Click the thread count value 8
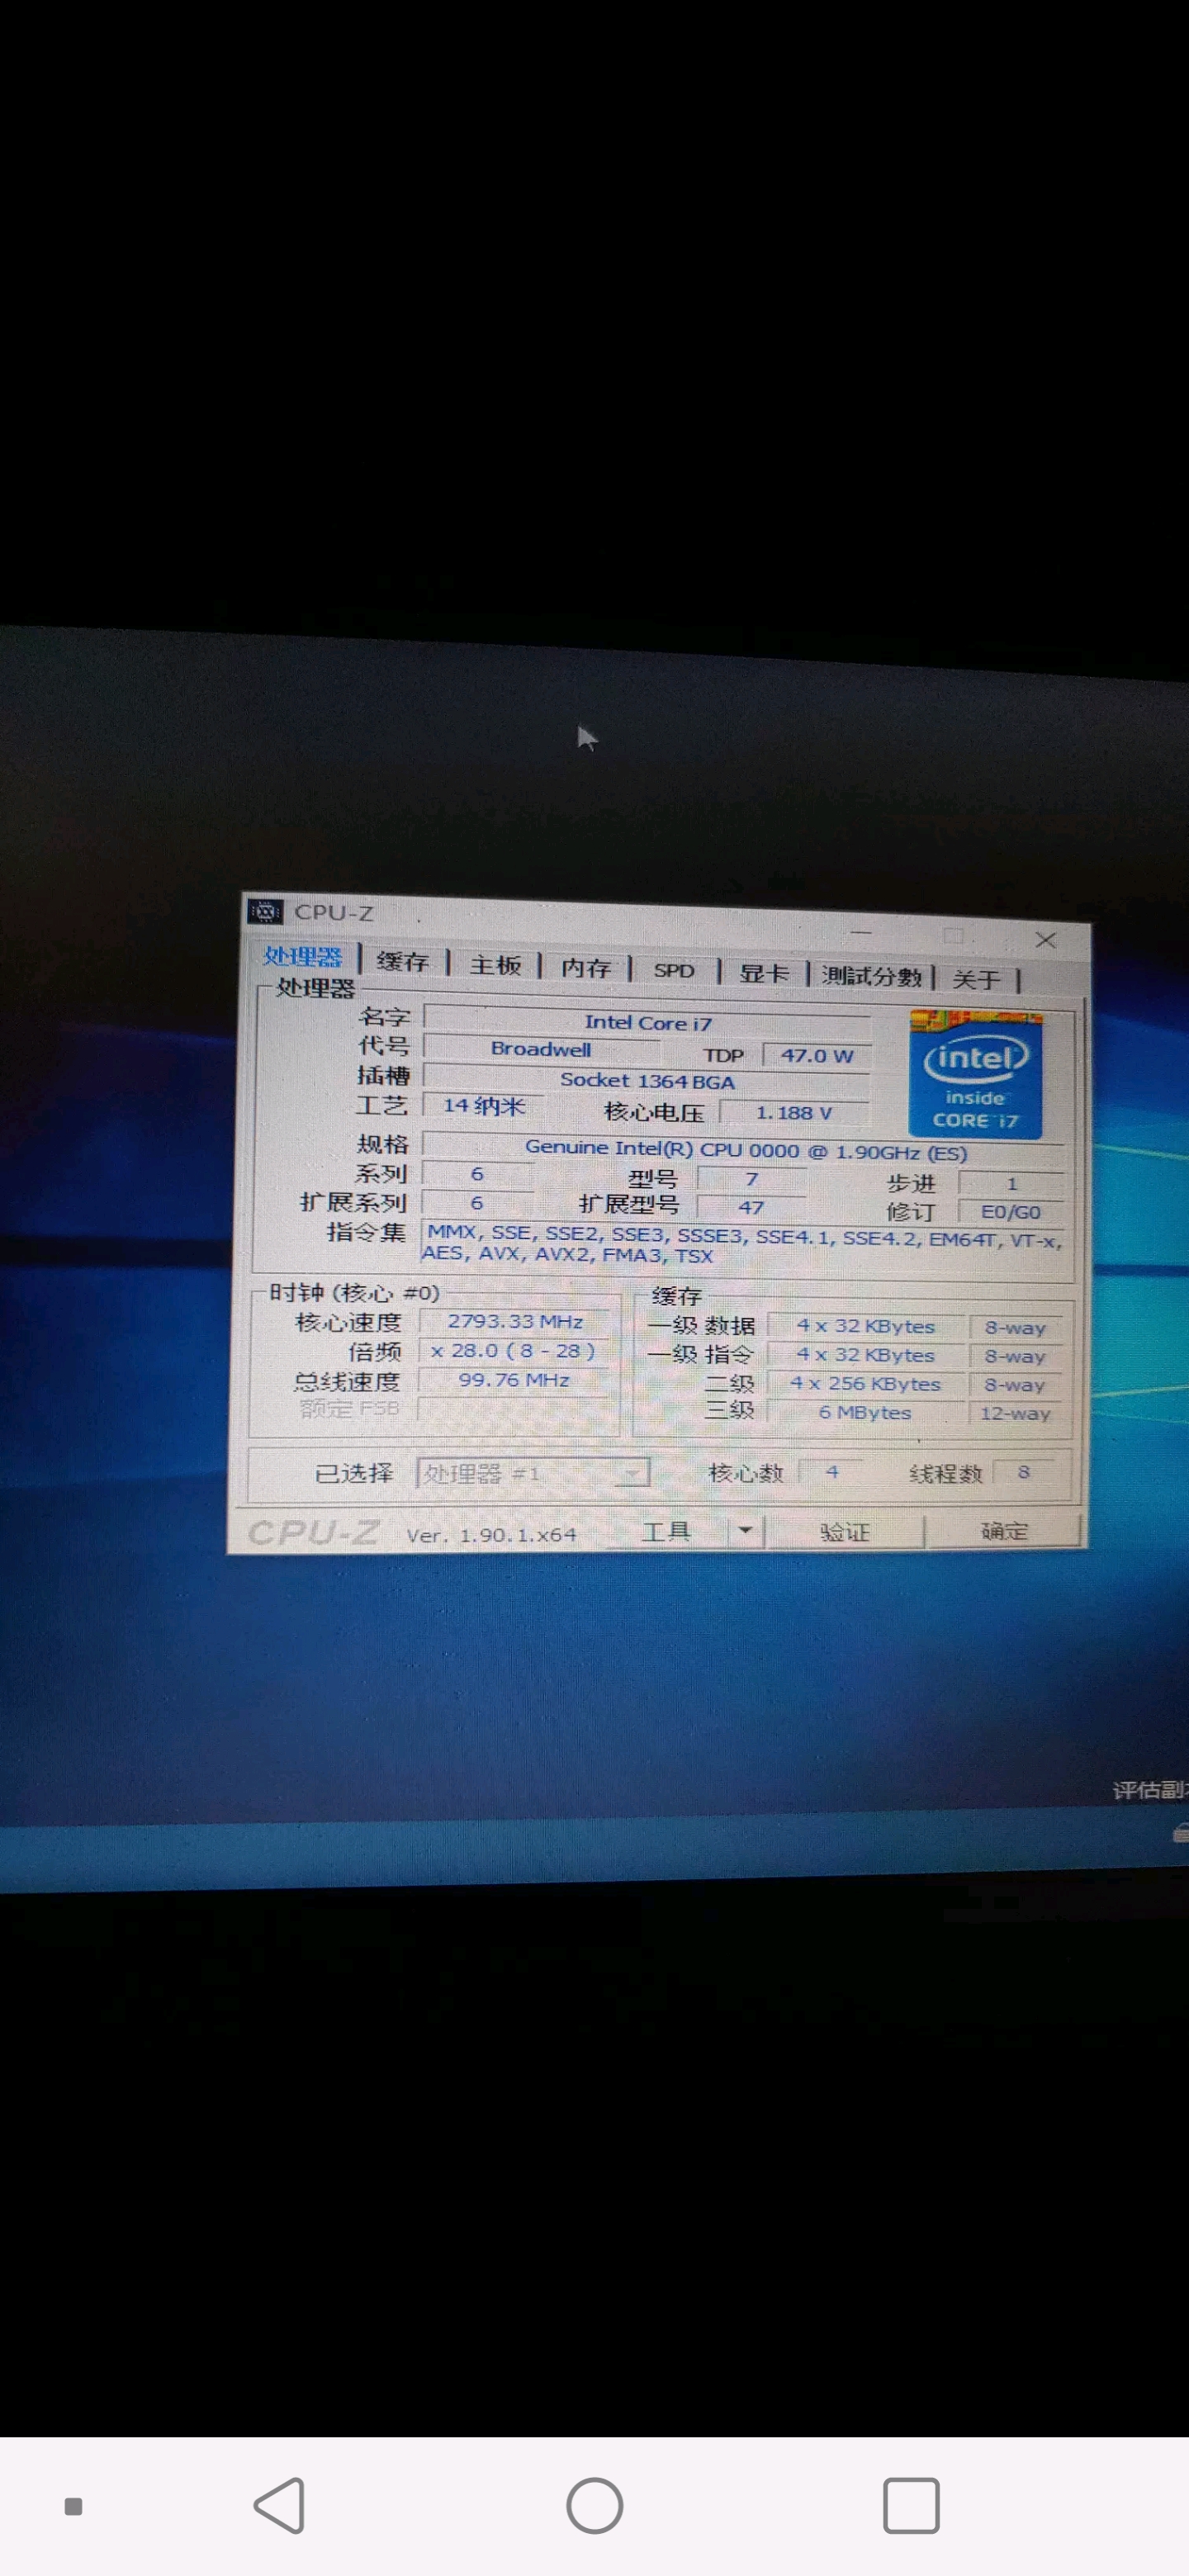1189x2576 pixels. pyautogui.click(x=1023, y=1472)
